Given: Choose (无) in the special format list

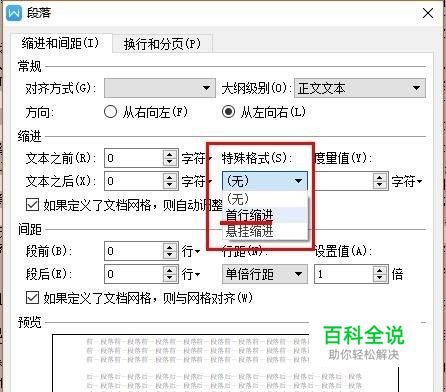Looking at the screenshot, I should tap(265, 199).
